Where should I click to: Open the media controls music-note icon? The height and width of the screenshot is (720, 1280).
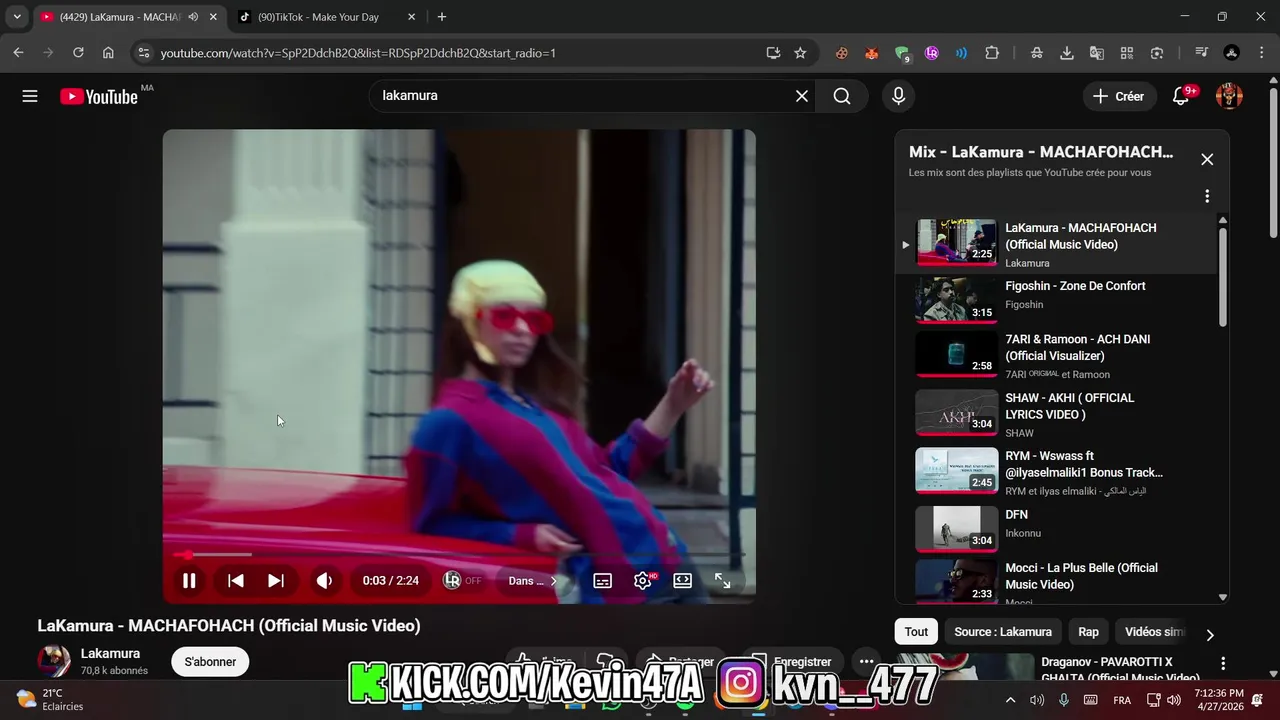(x=1202, y=53)
